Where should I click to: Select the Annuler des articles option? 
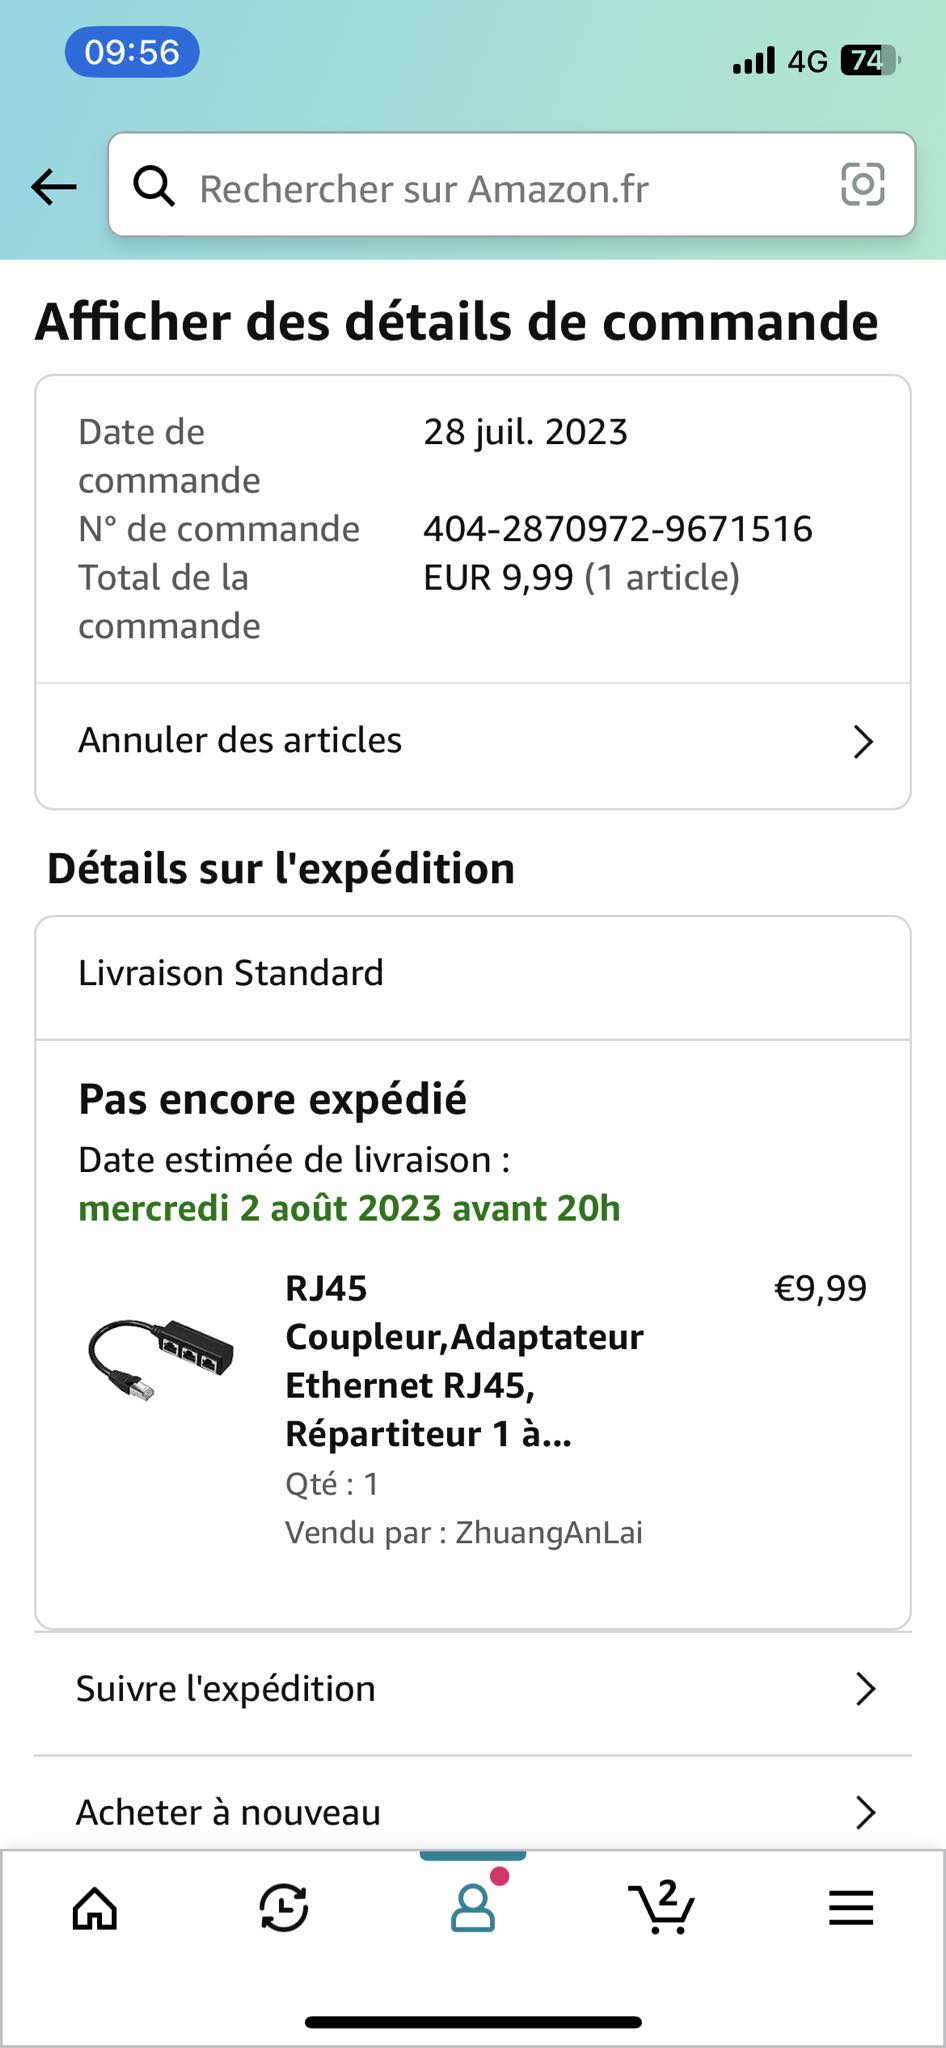click(x=240, y=741)
